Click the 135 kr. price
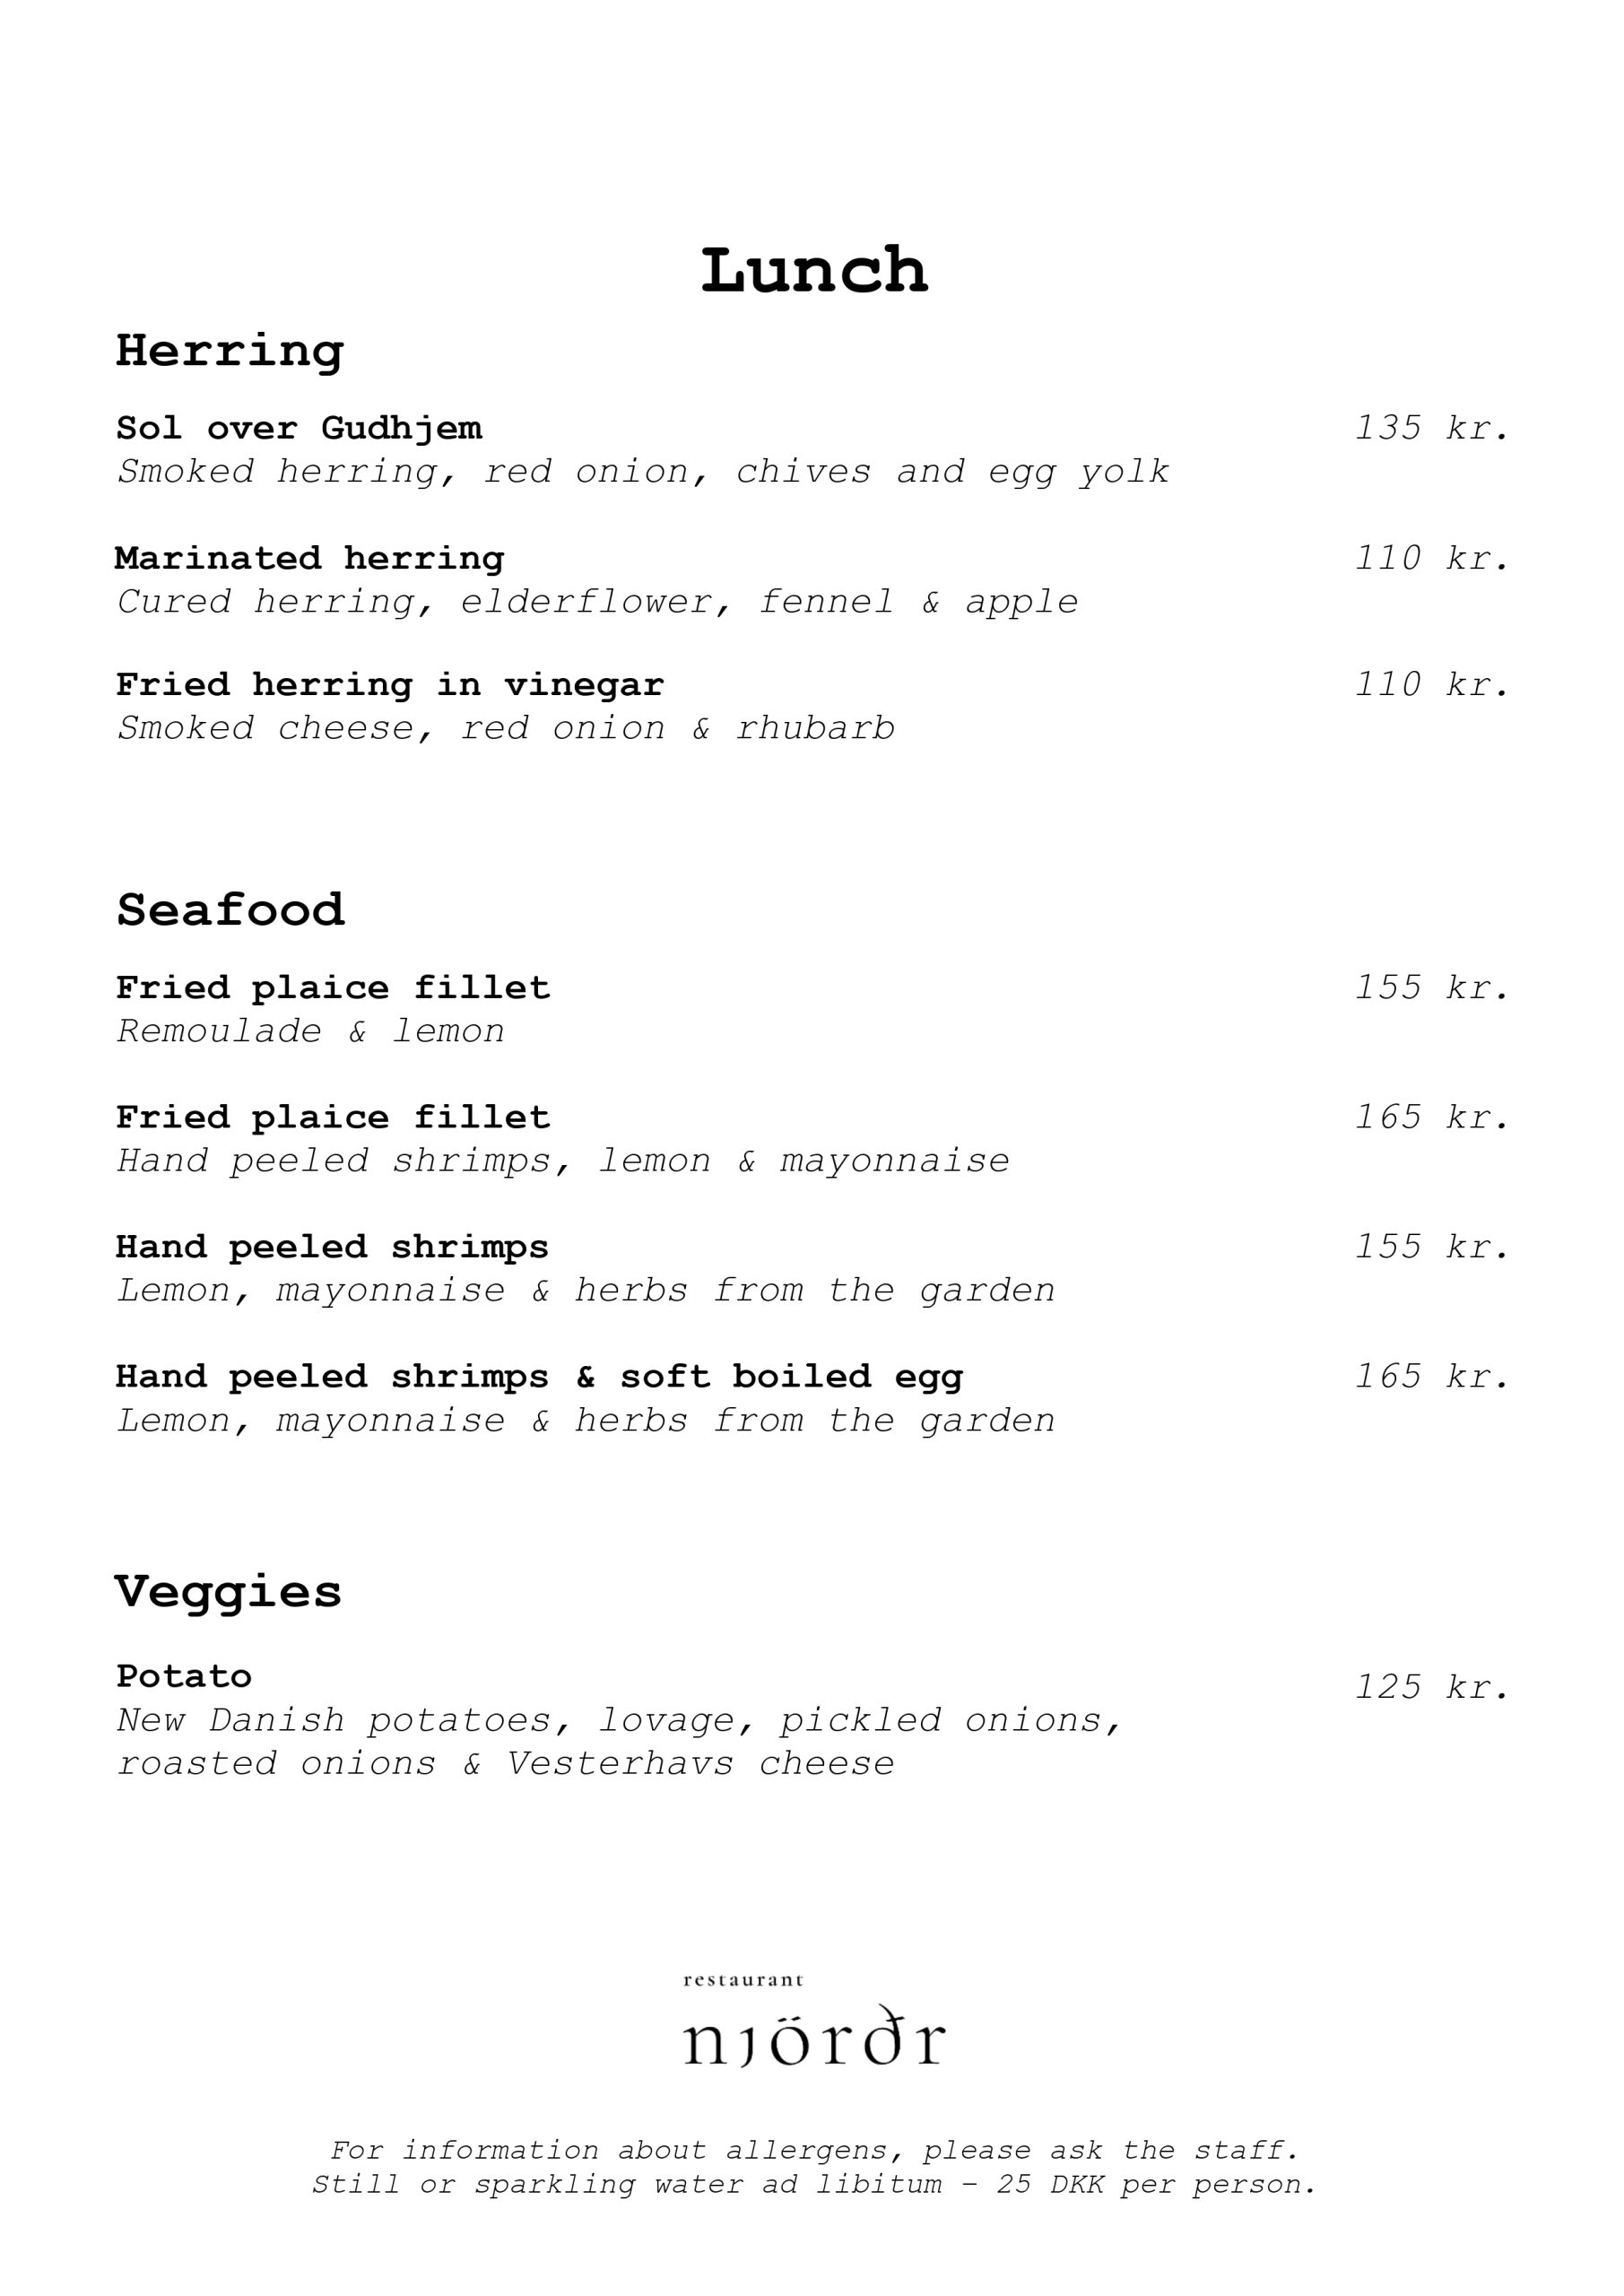 tap(1432, 428)
